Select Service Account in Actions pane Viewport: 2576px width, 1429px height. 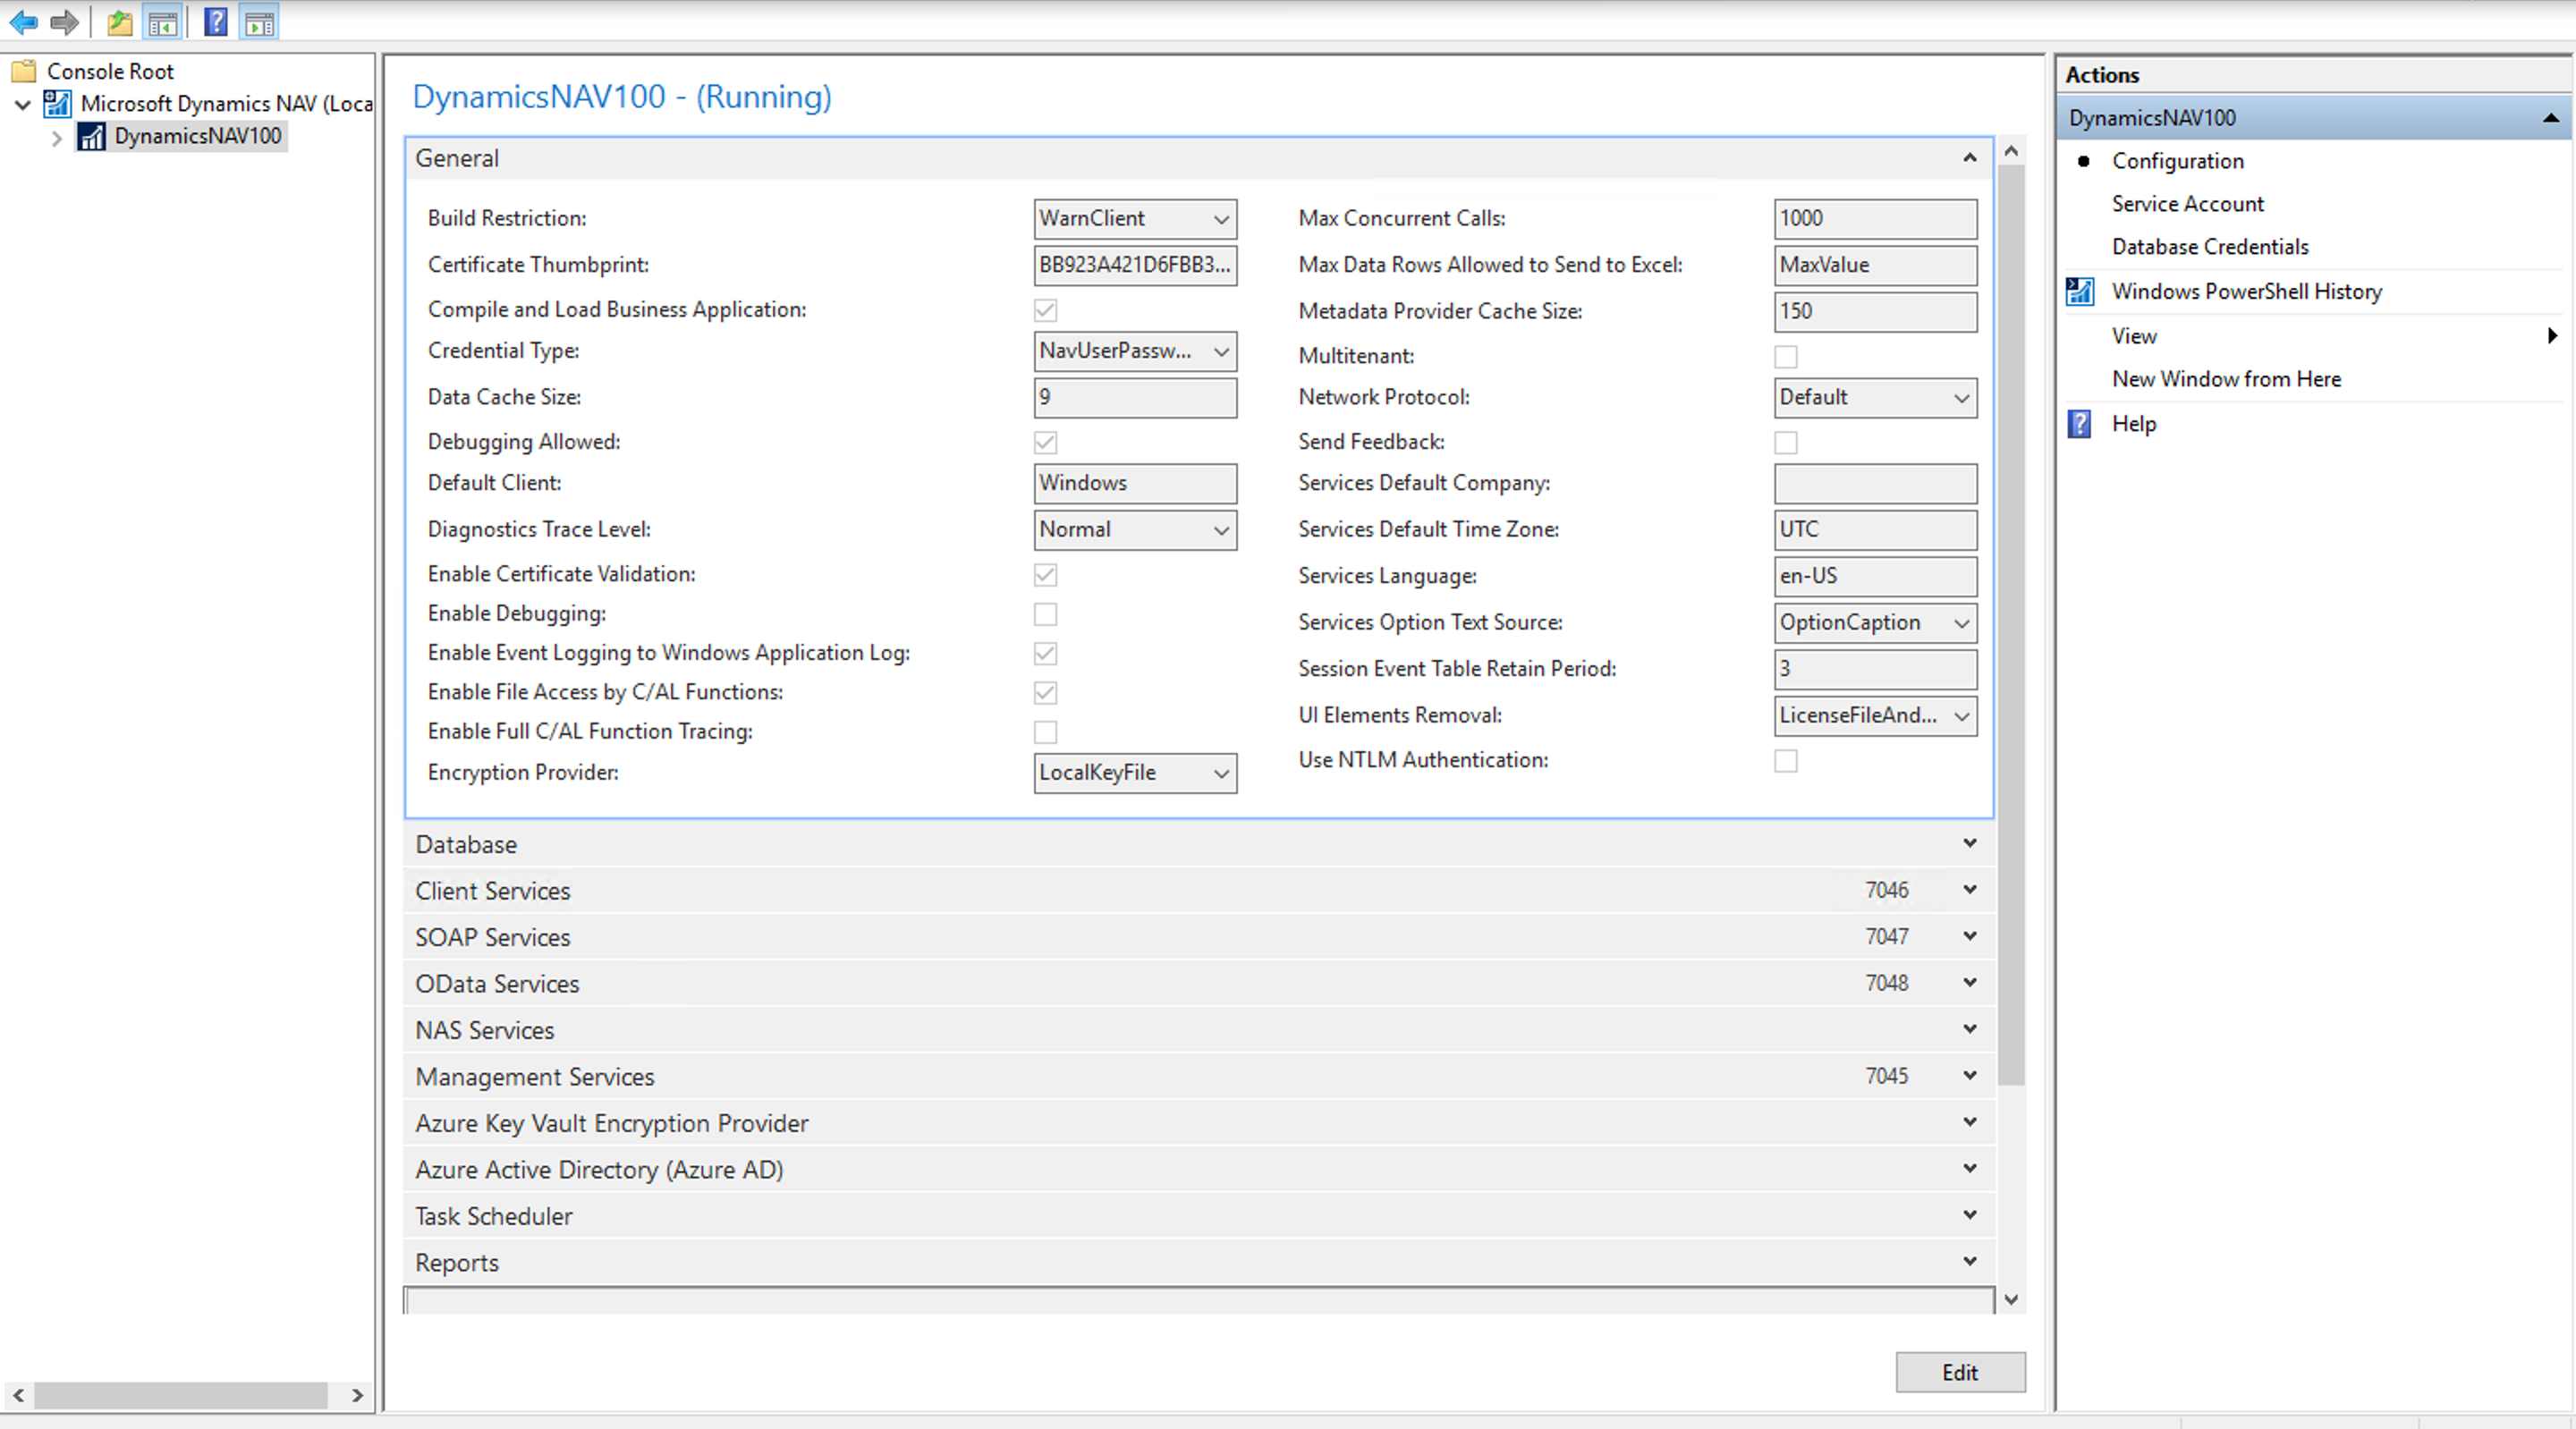(x=2187, y=204)
